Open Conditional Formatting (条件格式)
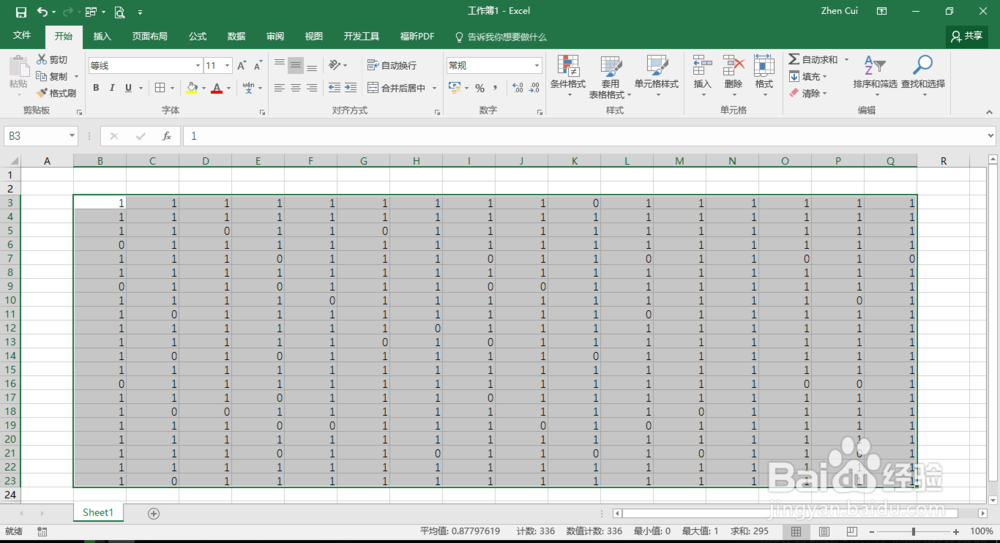Screen dimensions: 1000x543 (568, 76)
